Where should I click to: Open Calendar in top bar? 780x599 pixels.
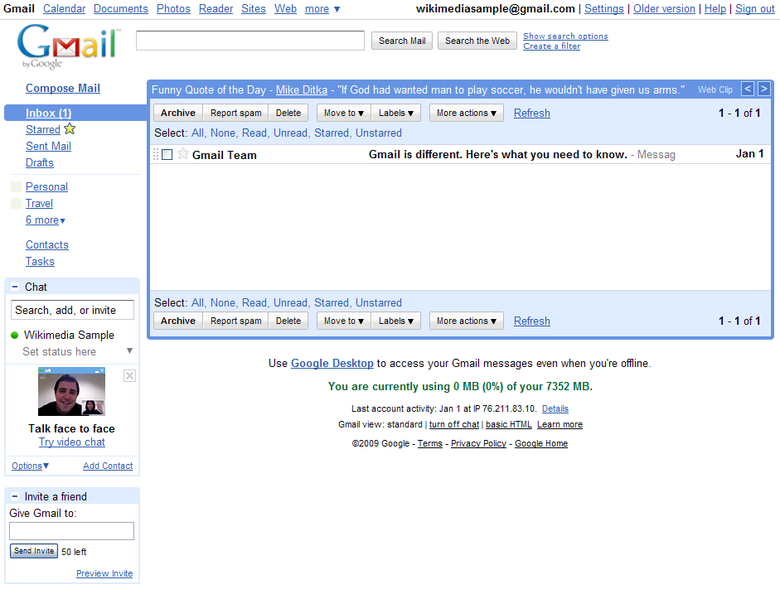tap(64, 9)
